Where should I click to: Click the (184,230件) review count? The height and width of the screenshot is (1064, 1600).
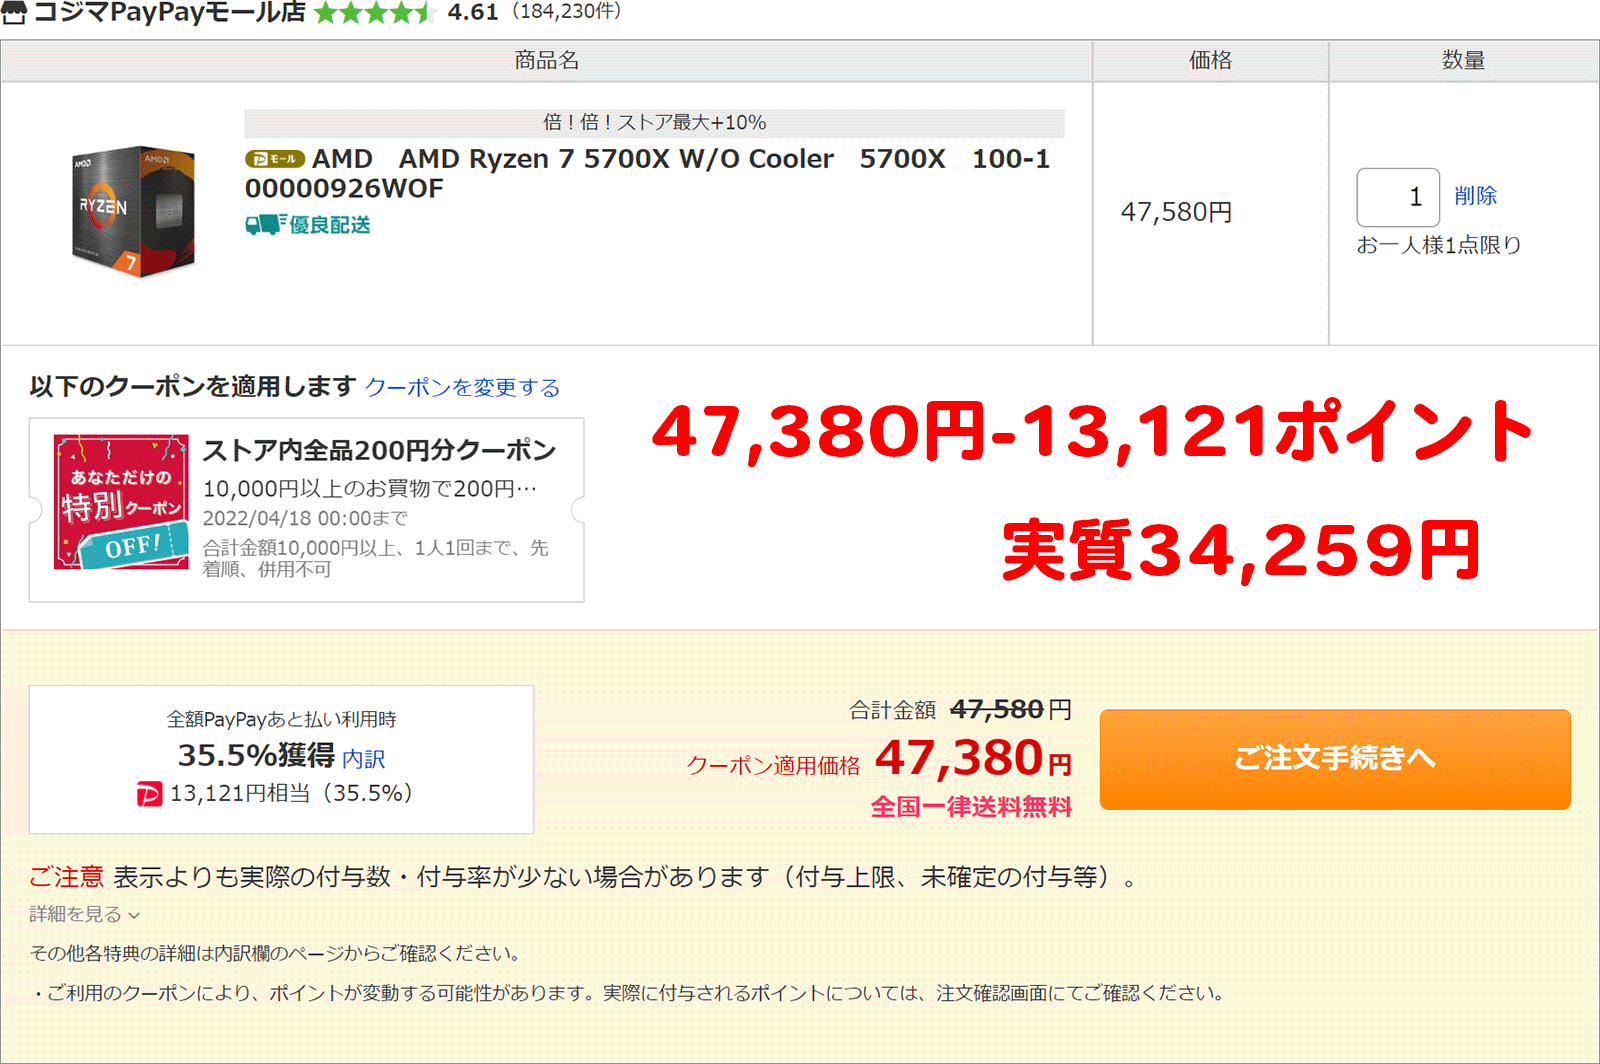coord(567,14)
